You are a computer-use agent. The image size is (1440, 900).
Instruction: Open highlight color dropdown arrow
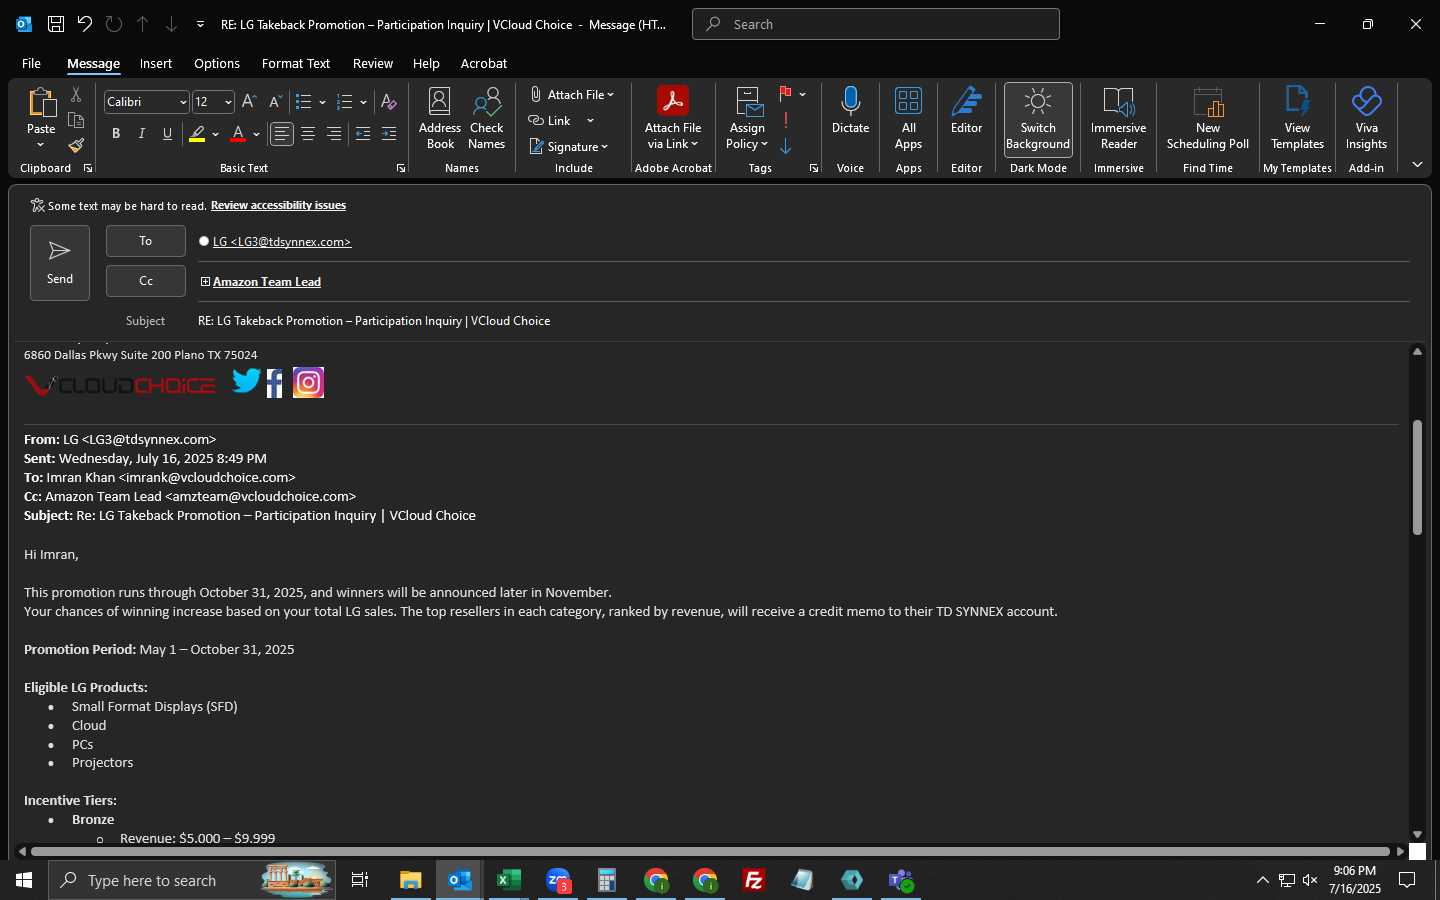coord(215,134)
